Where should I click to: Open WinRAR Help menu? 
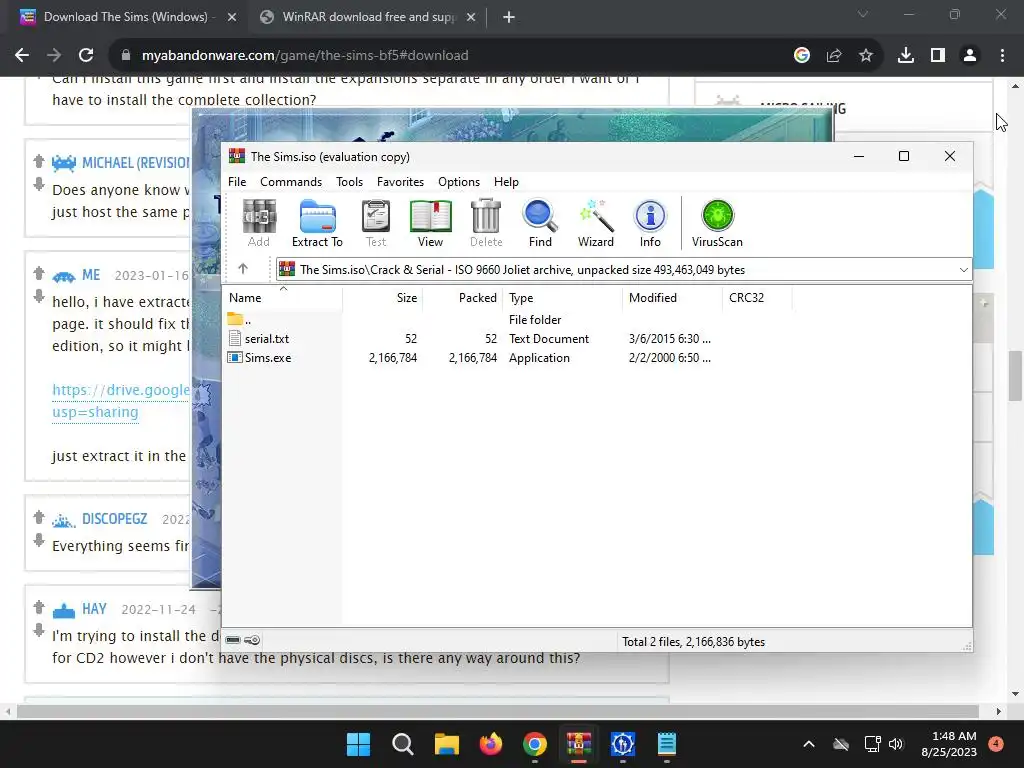click(506, 182)
